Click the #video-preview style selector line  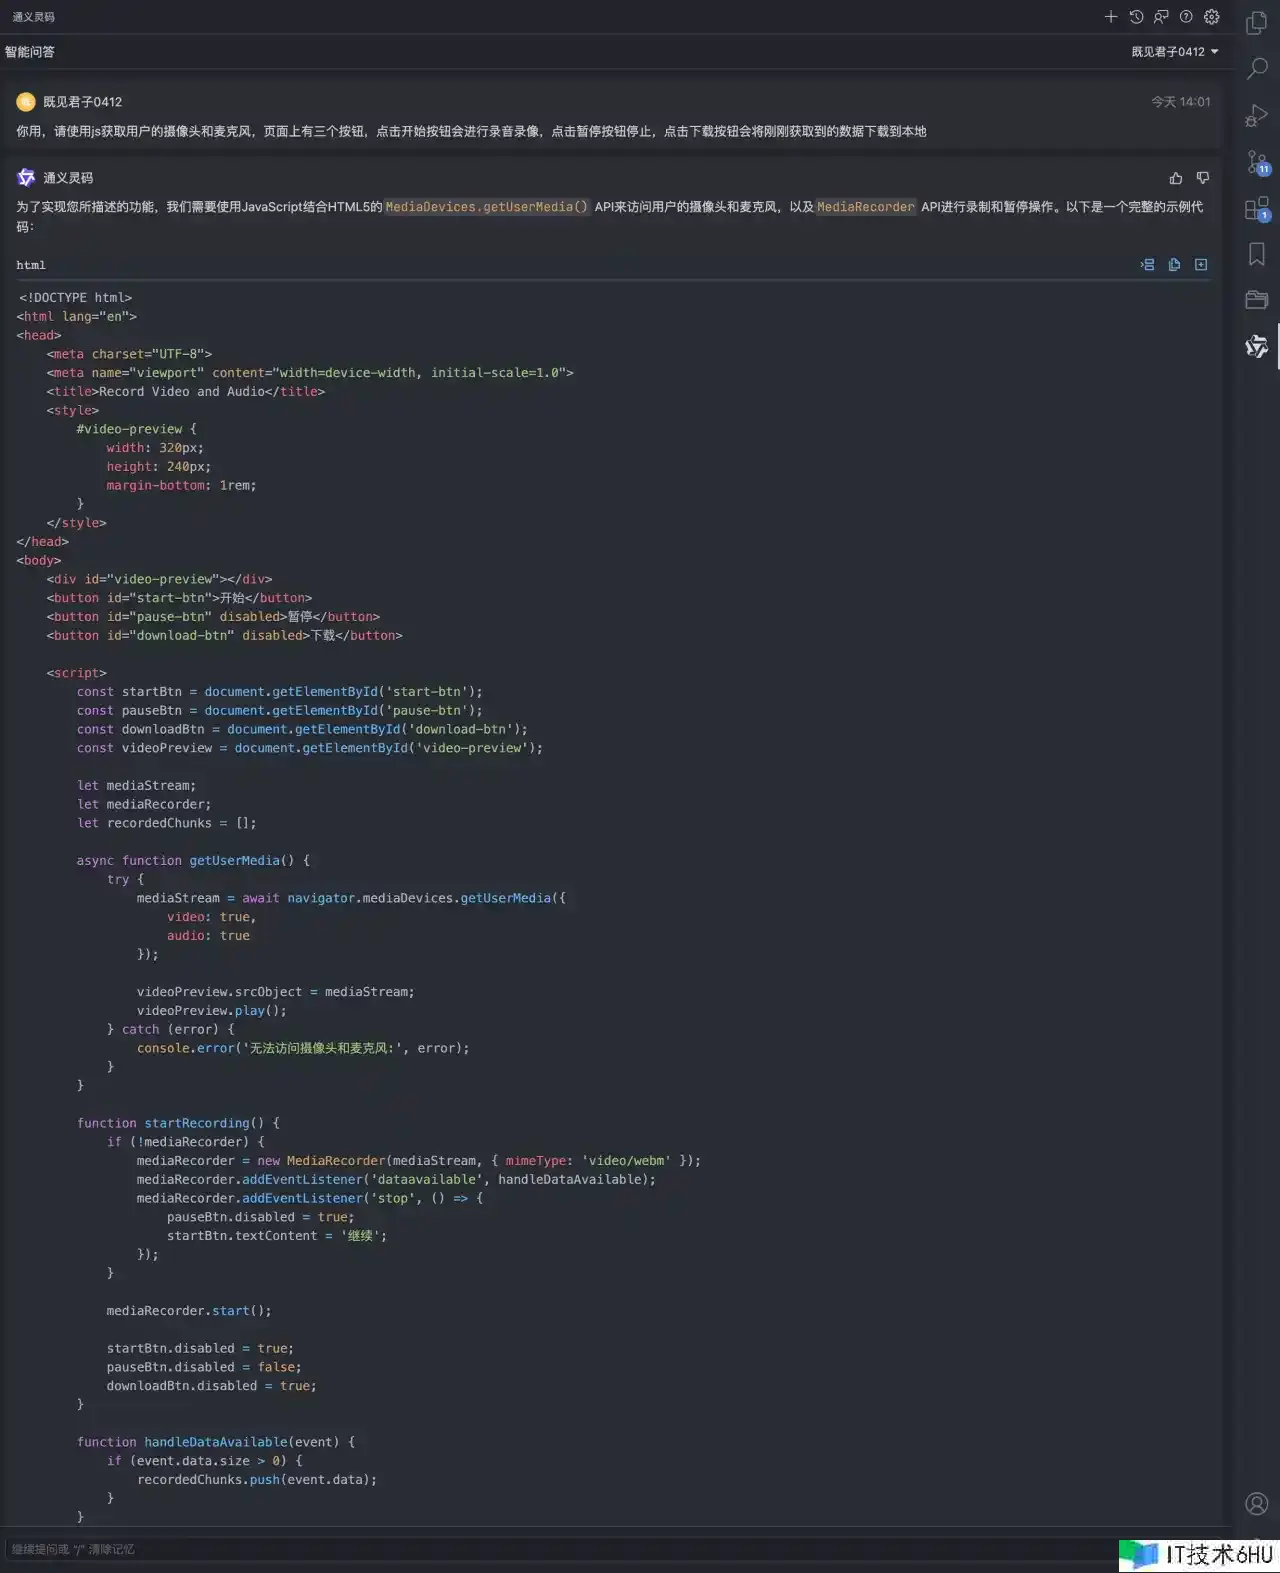(x=137, y=429)
